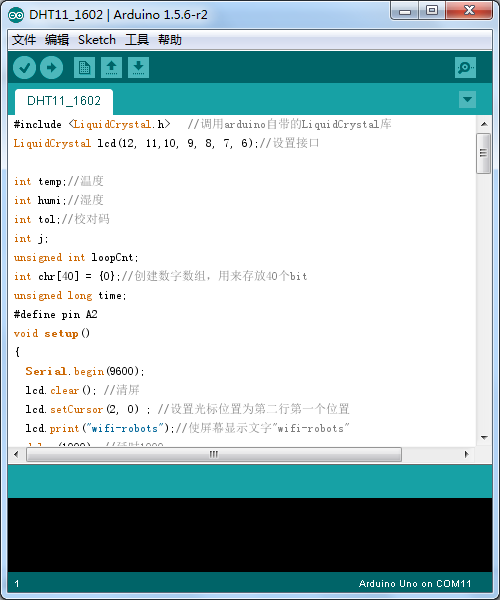Image resolution: width=500 pixels, height=600 pixels.
Task: Select the DHT11_1602 tab
Action: [64, 101]
